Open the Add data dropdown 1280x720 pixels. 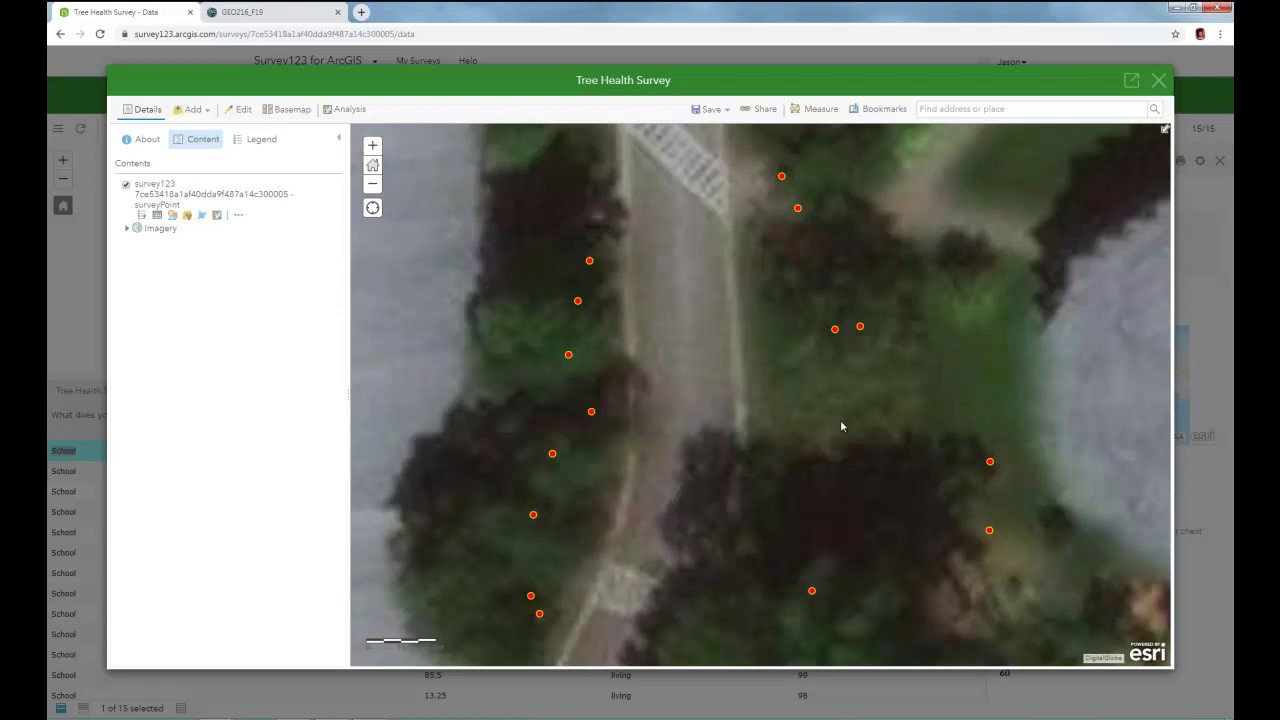pos(191,109)
